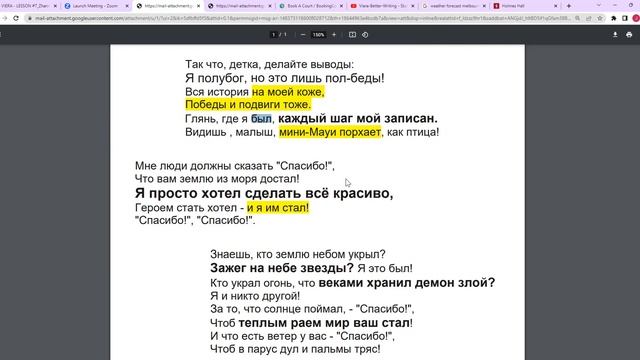Open the share this page icon
Viewport: 640px width, 360px height.
click(589, 18)
